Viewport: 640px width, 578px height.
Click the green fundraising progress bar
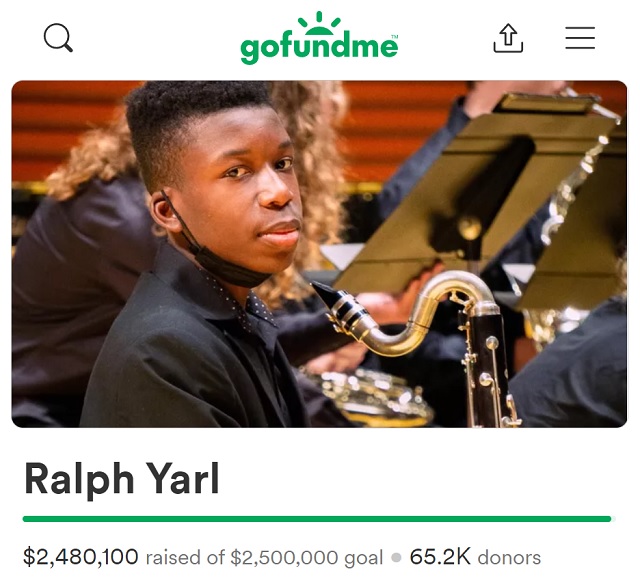pyautogui.click(x=317, y=519)
